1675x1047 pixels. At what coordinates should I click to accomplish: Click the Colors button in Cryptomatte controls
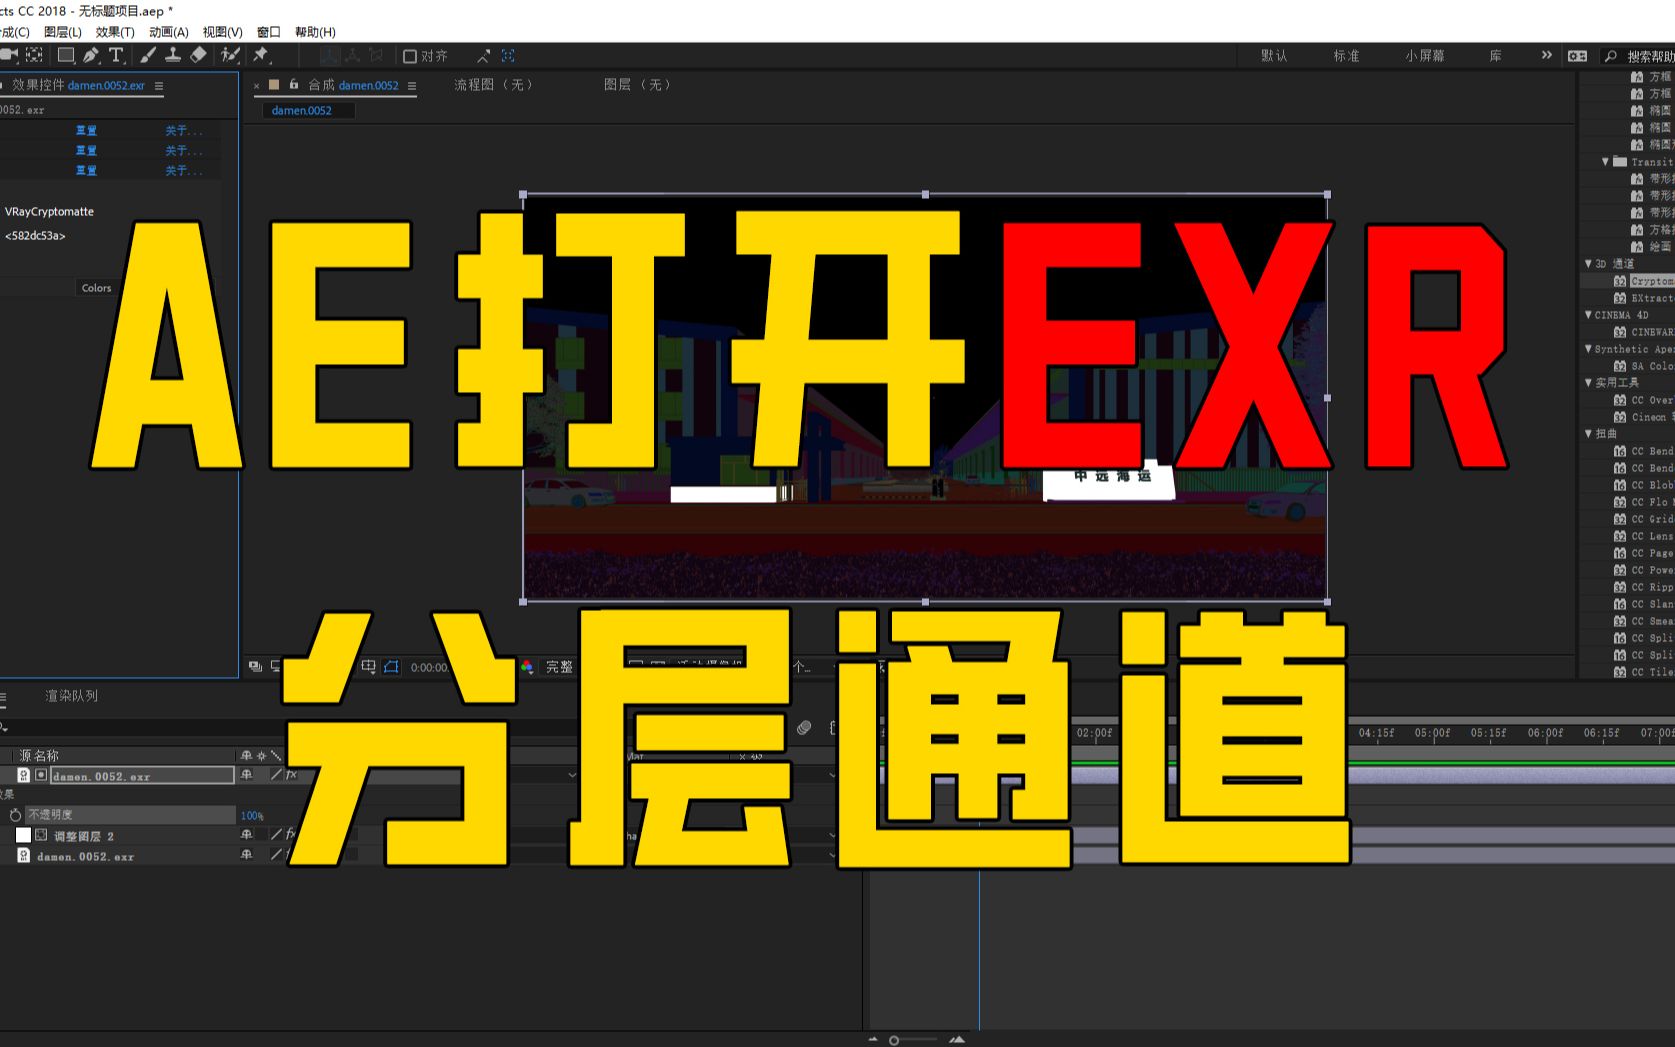pos(97,288)
